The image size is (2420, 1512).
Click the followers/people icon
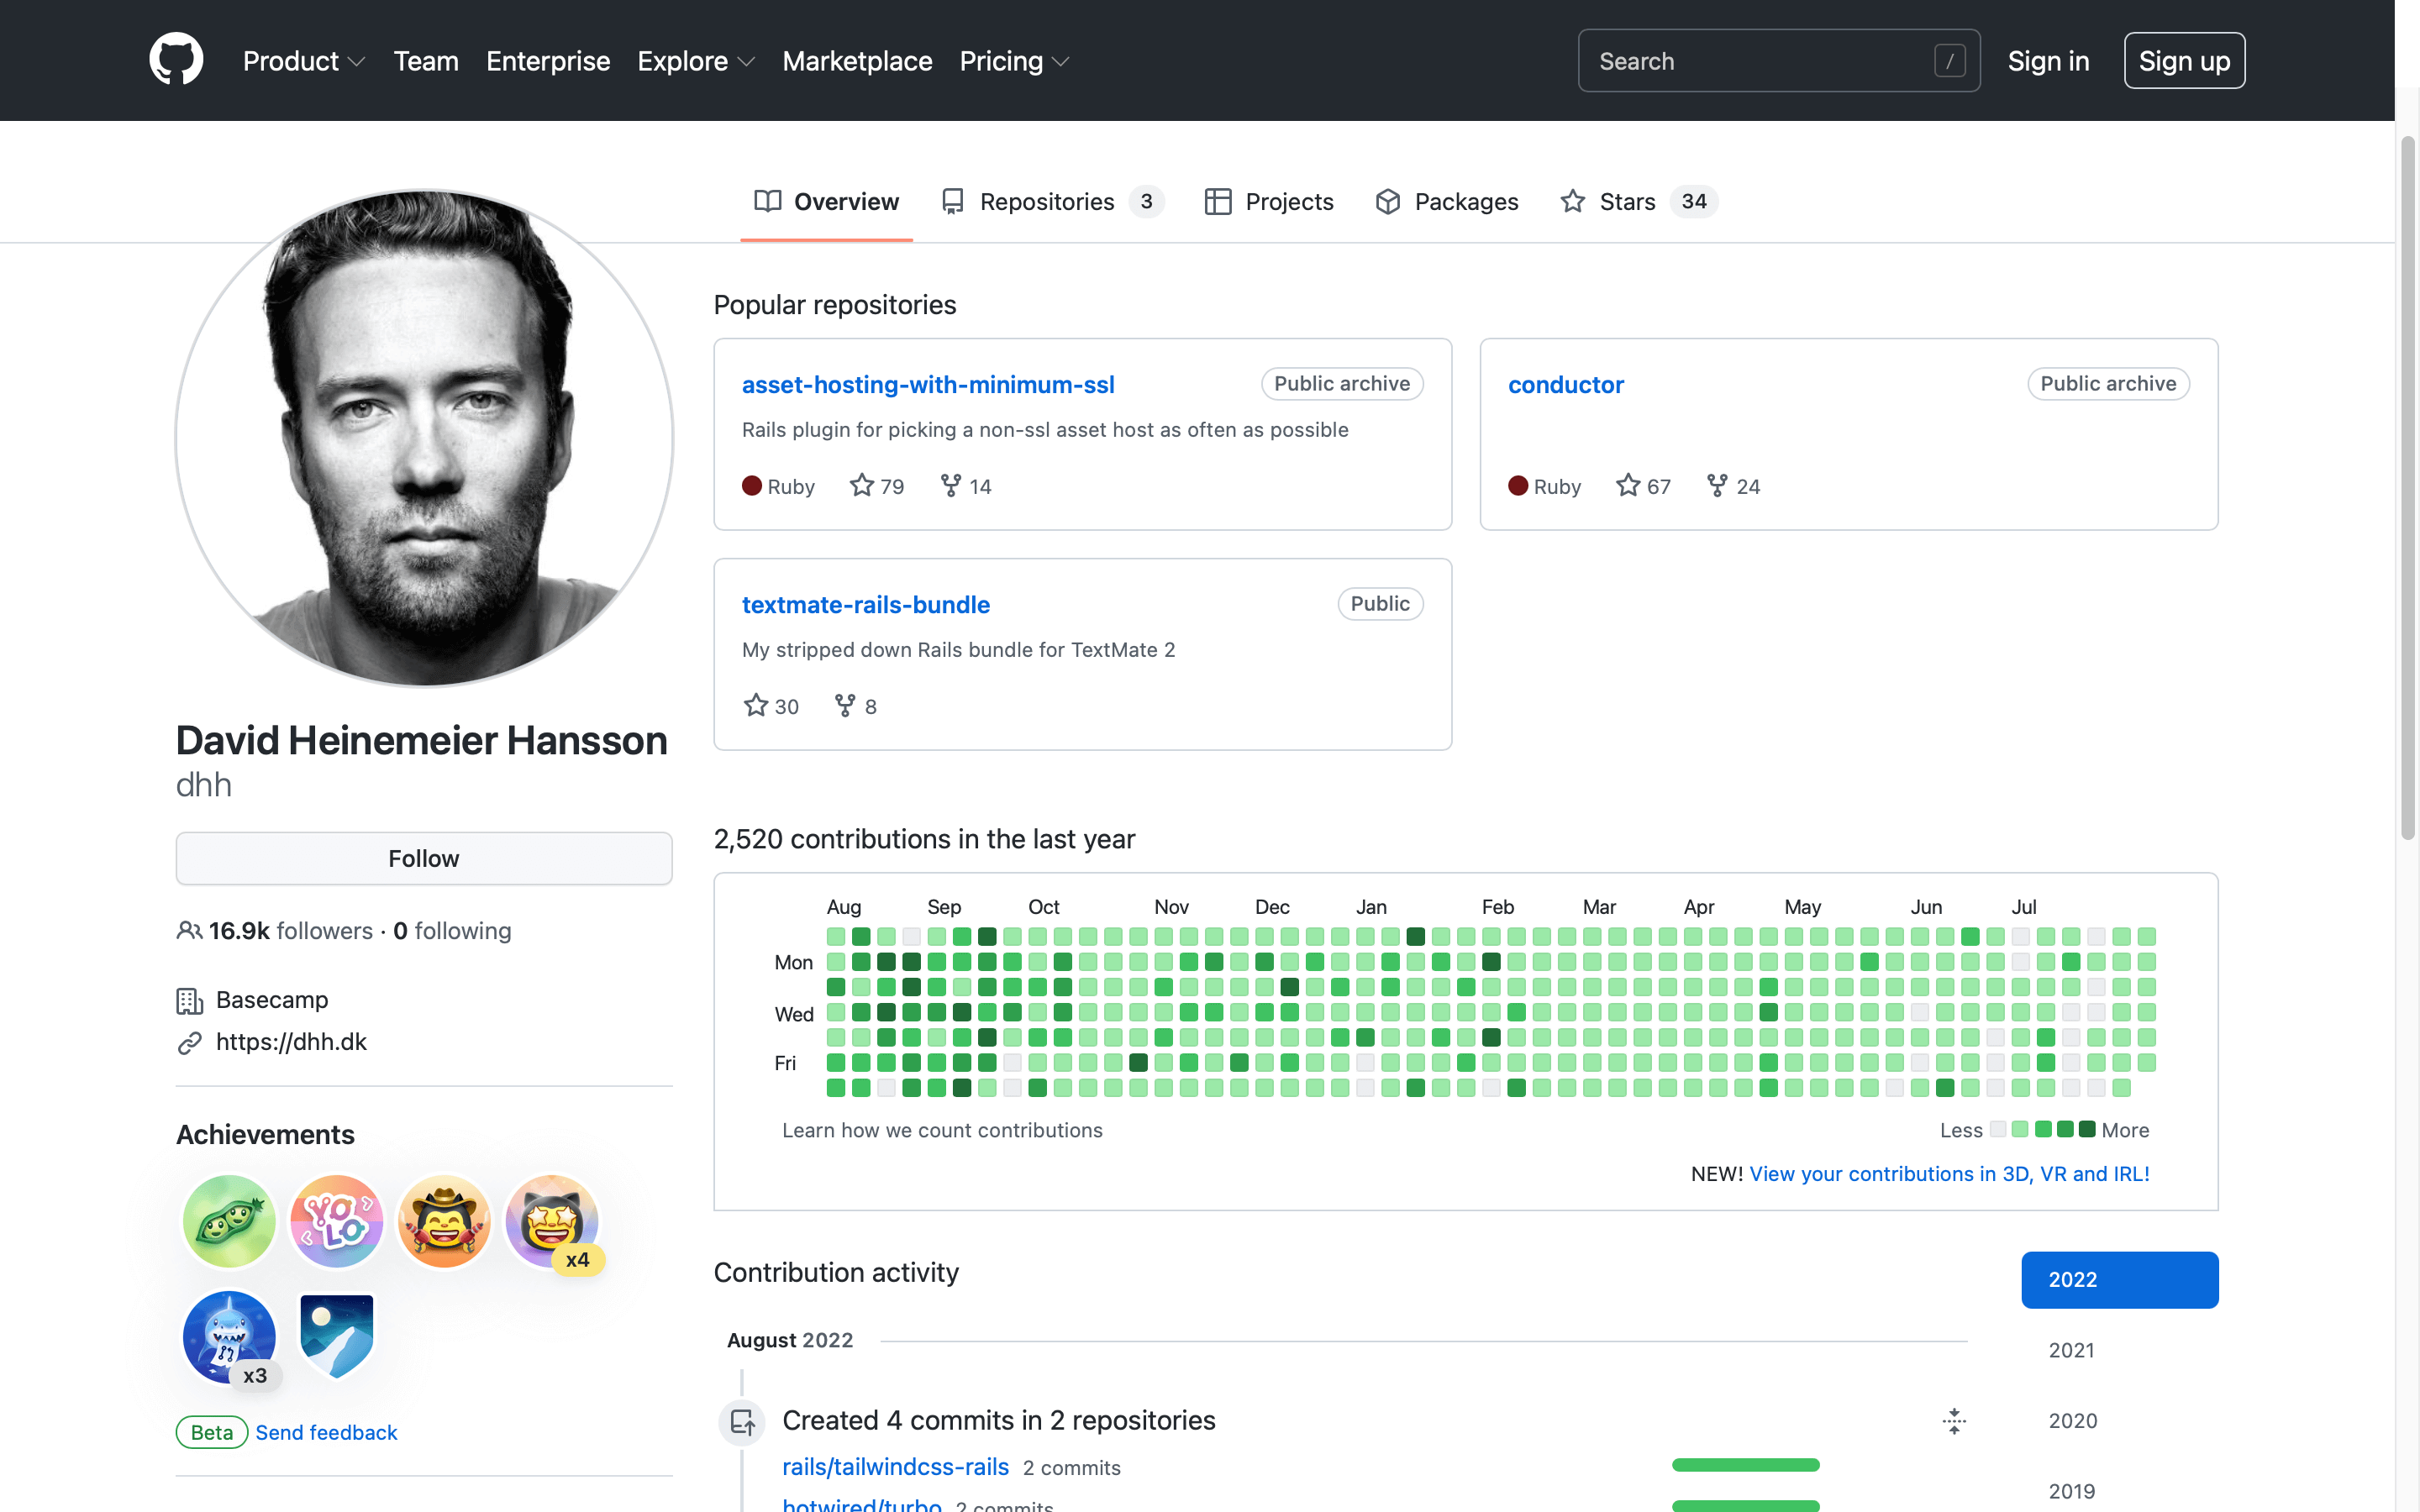point(187,930)
